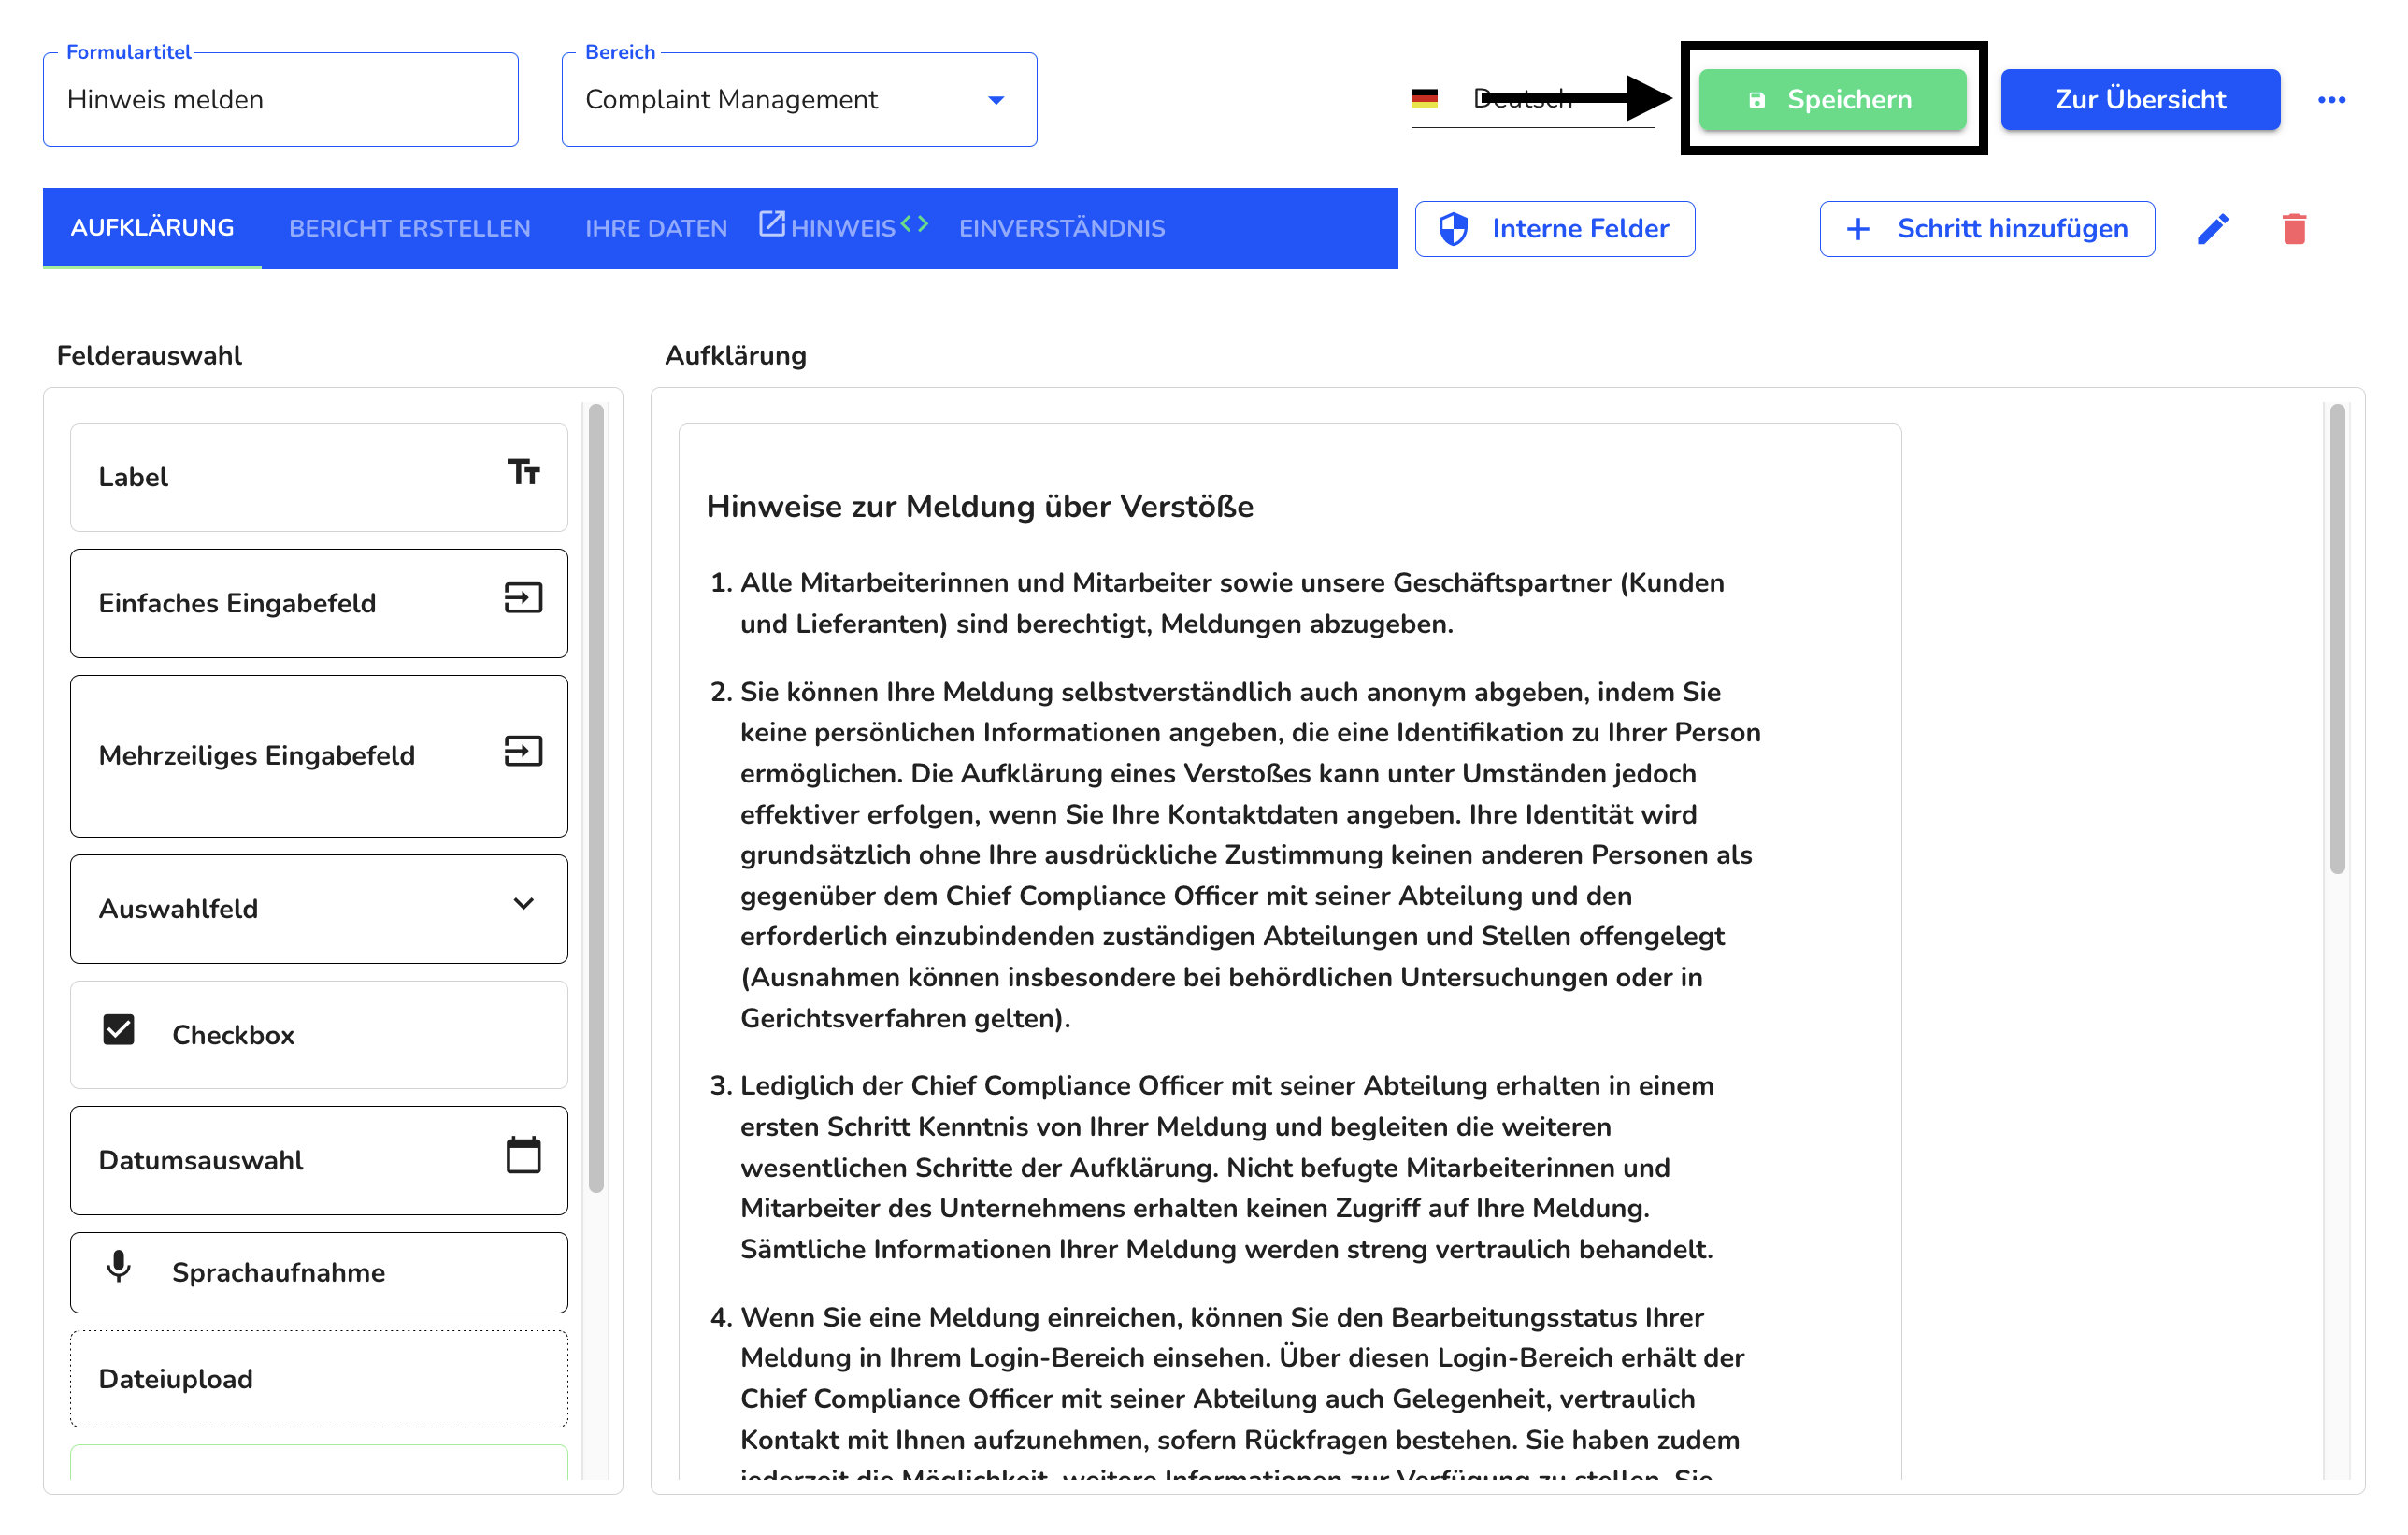Click the Zur Übersicht button
The height and width of the screenshot is (1535, 2408).
(2140, 100)
